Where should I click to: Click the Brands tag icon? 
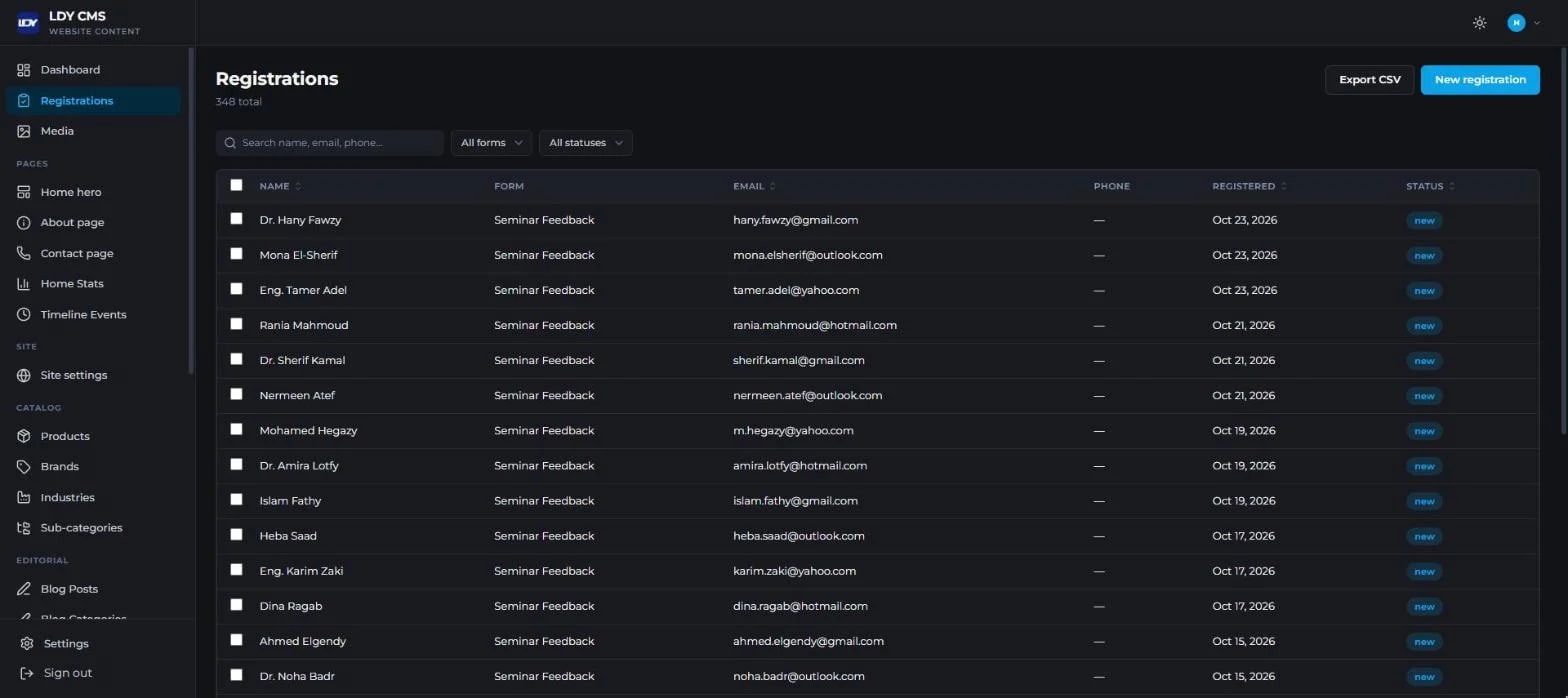pyautogui.click(x=24, y=467)
